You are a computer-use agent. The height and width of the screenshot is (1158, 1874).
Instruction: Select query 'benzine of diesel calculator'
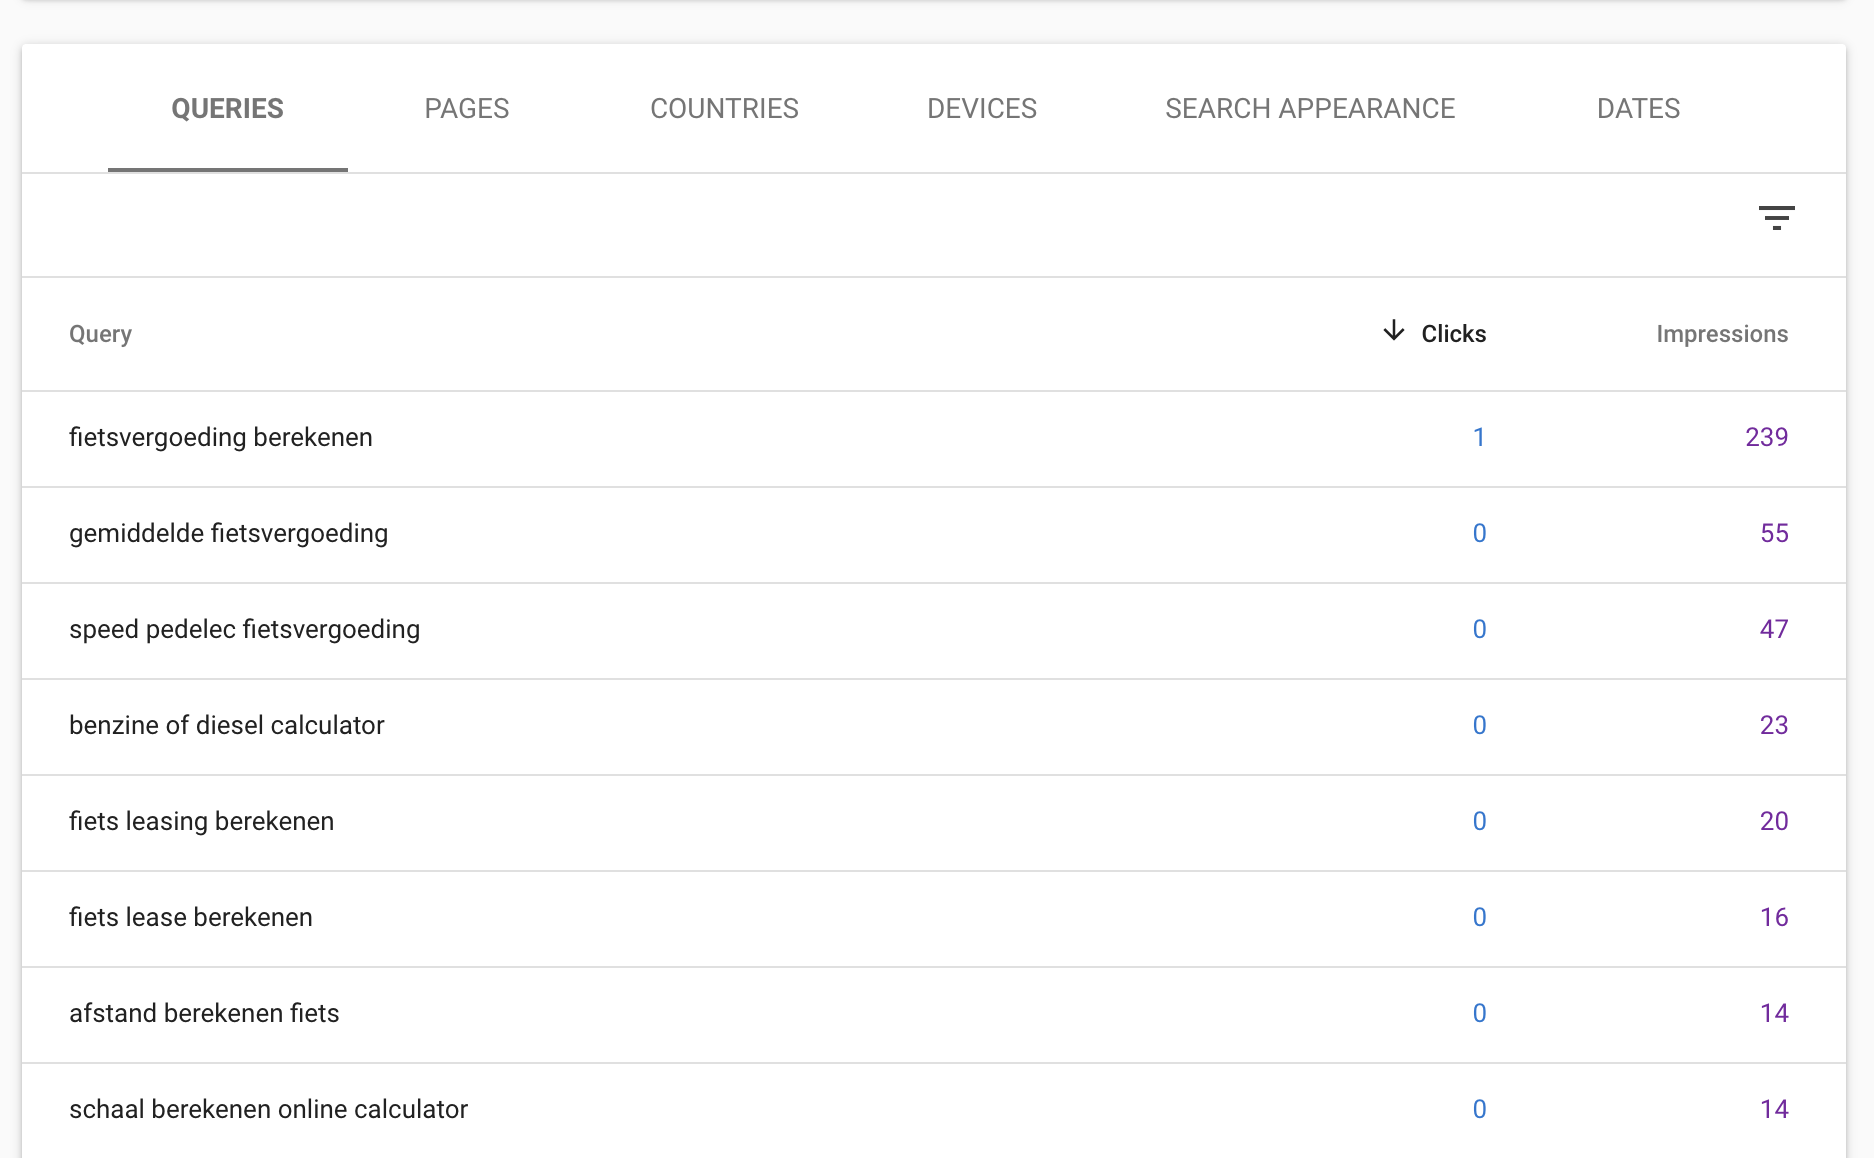[x=226, y=726]
